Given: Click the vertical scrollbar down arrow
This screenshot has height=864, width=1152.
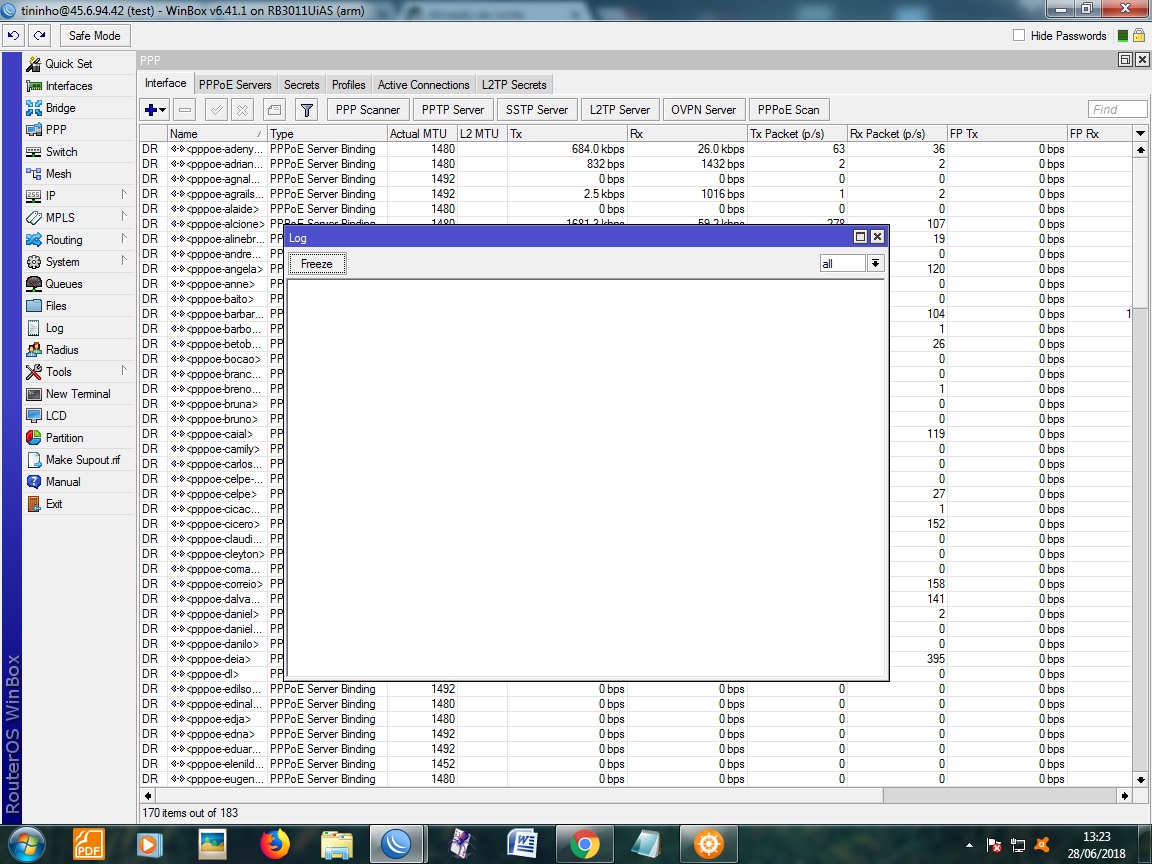Looking at the screenshot, I should [x=1140, y=780].
